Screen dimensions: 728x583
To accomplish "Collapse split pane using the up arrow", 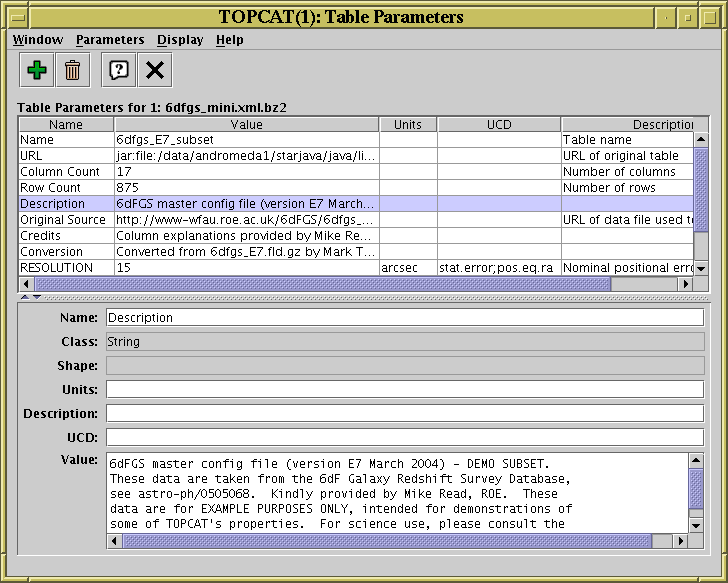I will [25, 297].
